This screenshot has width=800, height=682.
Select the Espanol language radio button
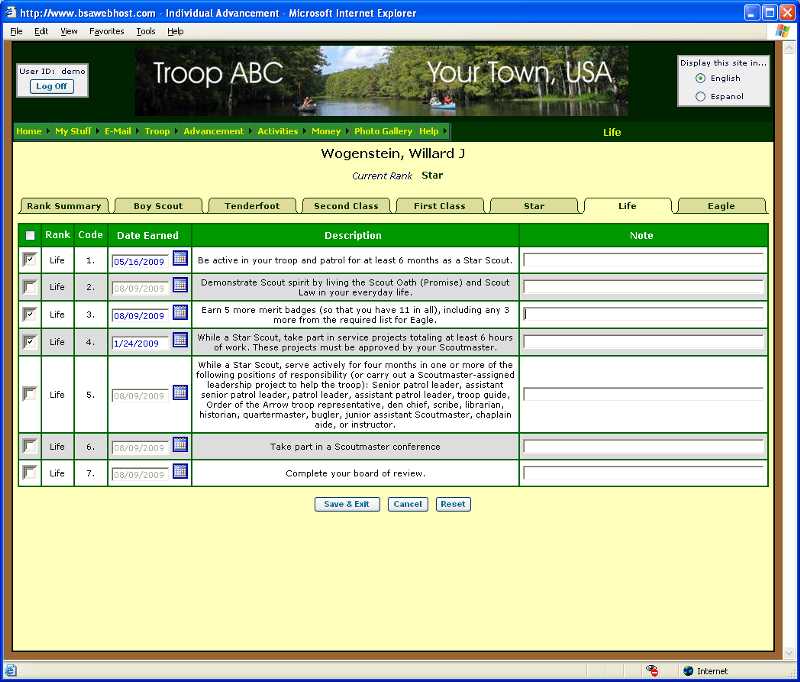(701, 96)
